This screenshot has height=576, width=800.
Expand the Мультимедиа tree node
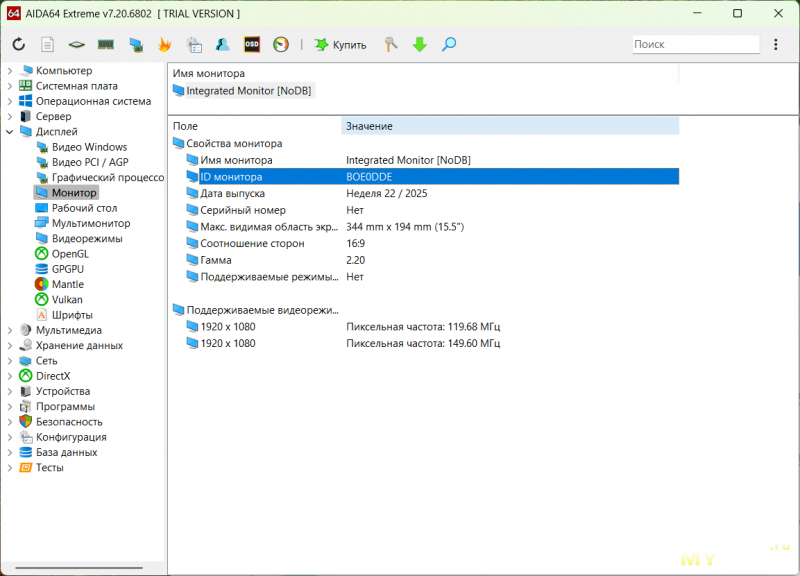[10, 330]
